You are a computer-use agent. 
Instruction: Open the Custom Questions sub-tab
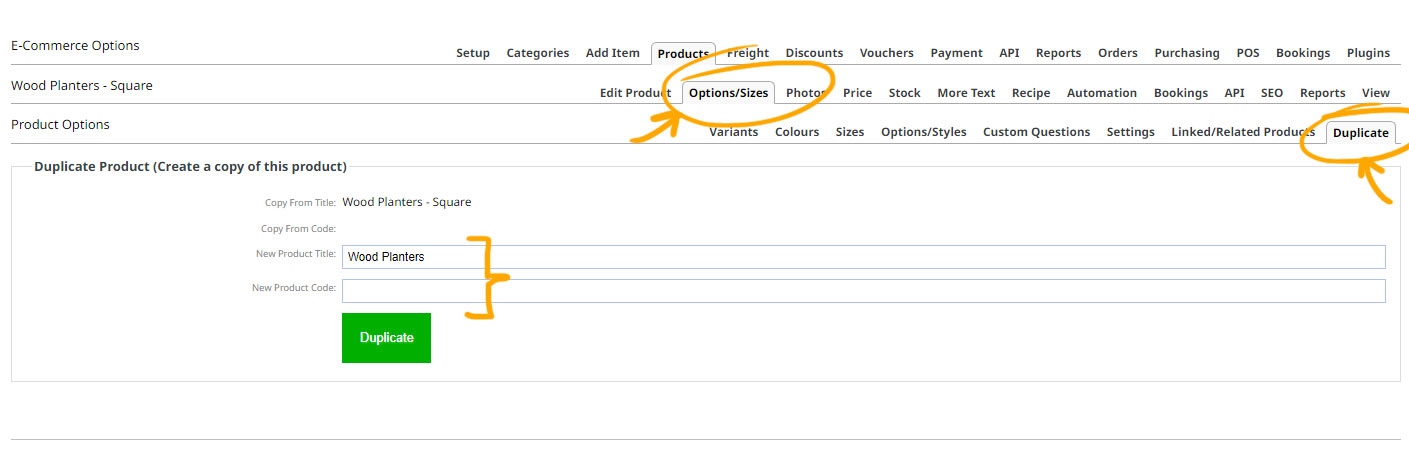pyautogui.click(x=1037, y=132)
